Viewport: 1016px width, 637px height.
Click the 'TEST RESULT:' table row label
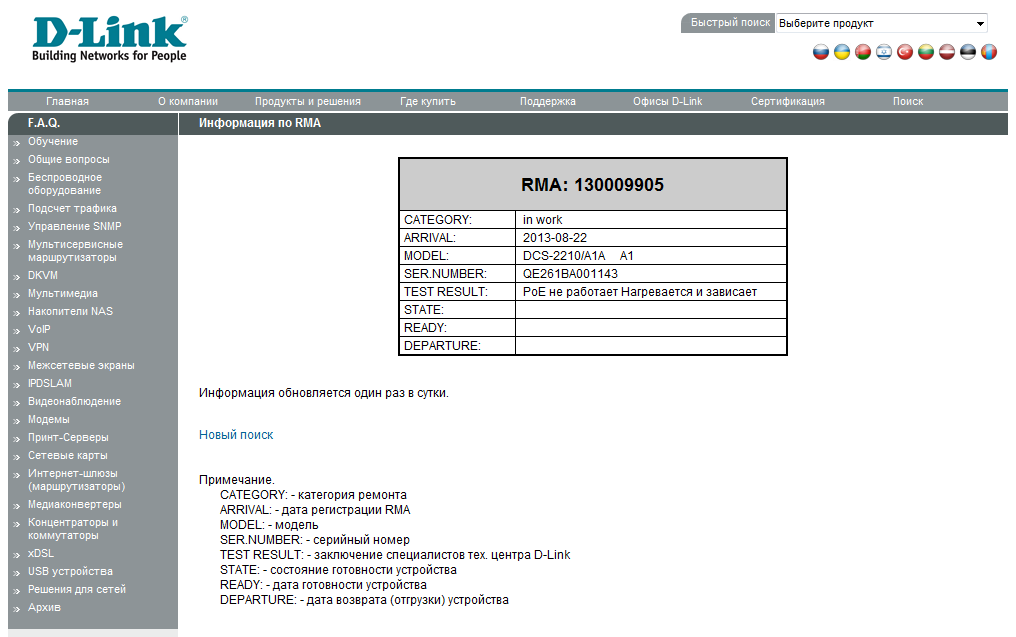click(446, 292)
